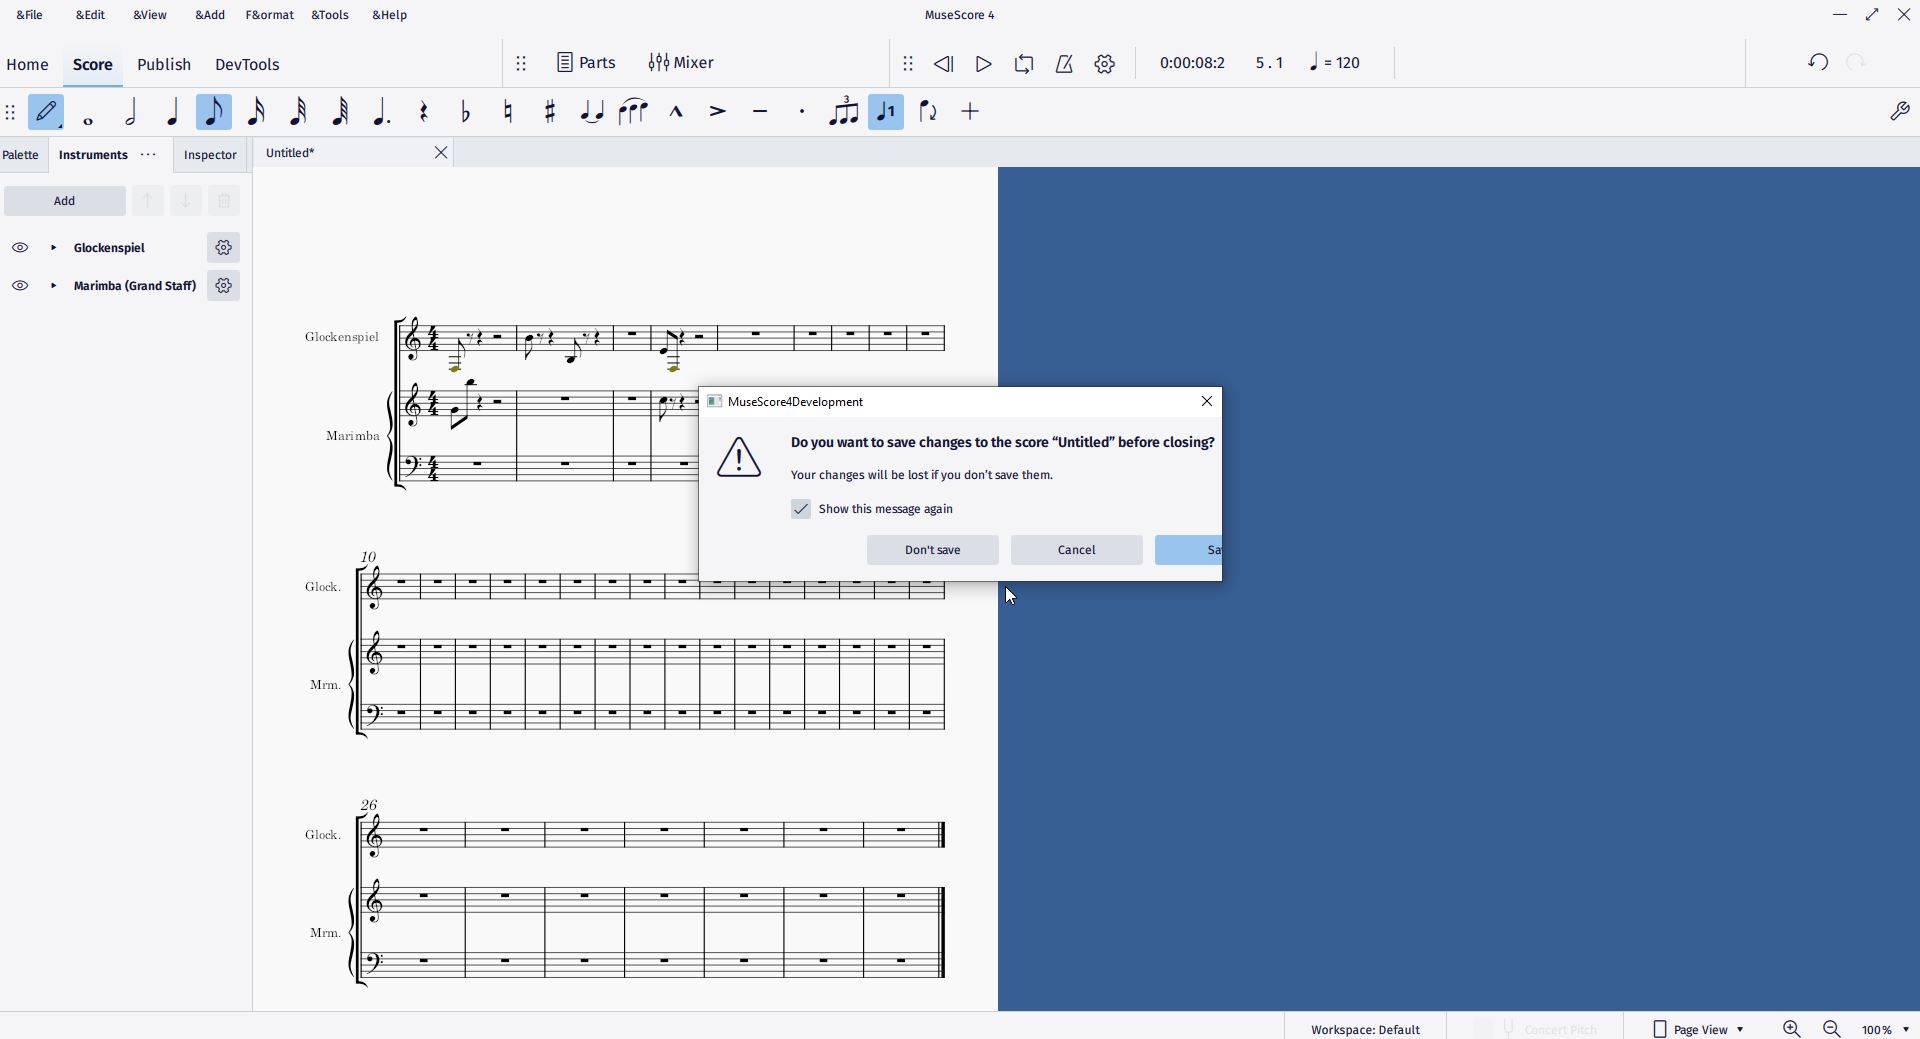The width and height of the screenshot is (1920, 1039).
Task: Click the tempo value 120 control
Action: tap(1335, 62)
